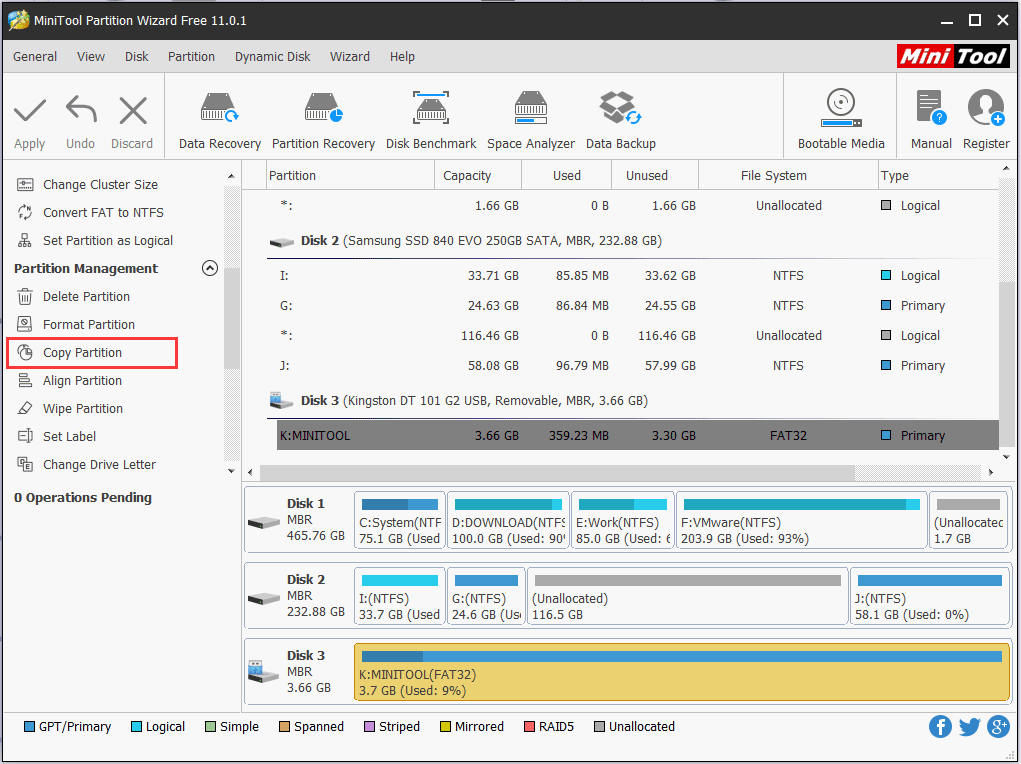The width and height of the screenshot is (1021, 764).
Task: Open the Wizard menu
Action: [350, 57]
